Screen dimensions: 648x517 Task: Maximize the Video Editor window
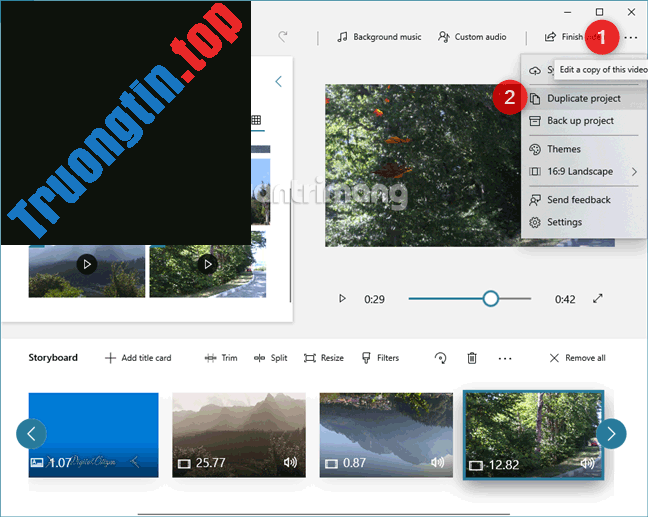point(599,12)
